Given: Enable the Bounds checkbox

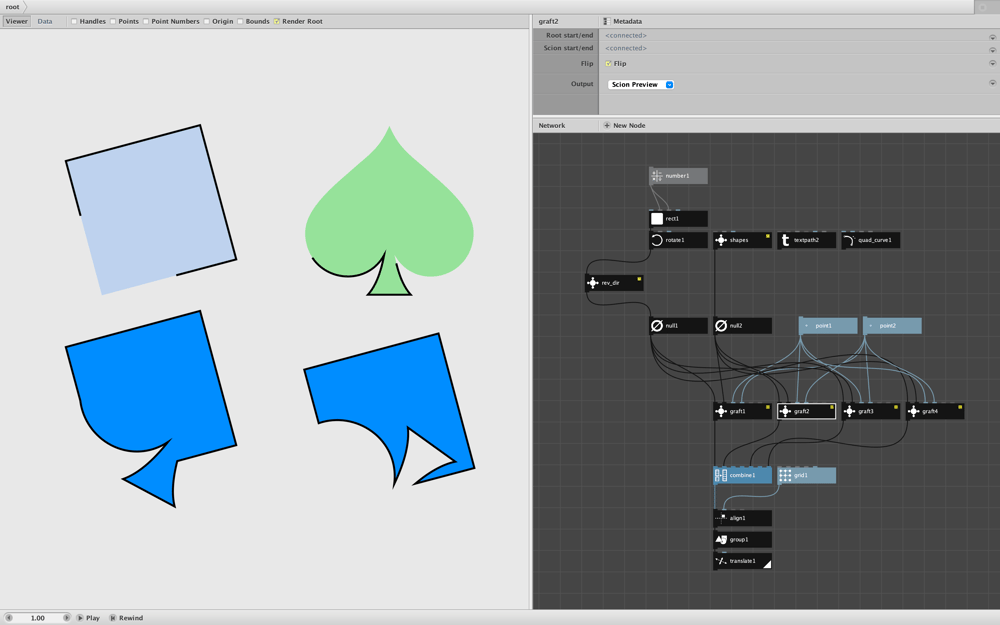Looking at the screenshot, I should pyautogui.click(x=240, y=22).
